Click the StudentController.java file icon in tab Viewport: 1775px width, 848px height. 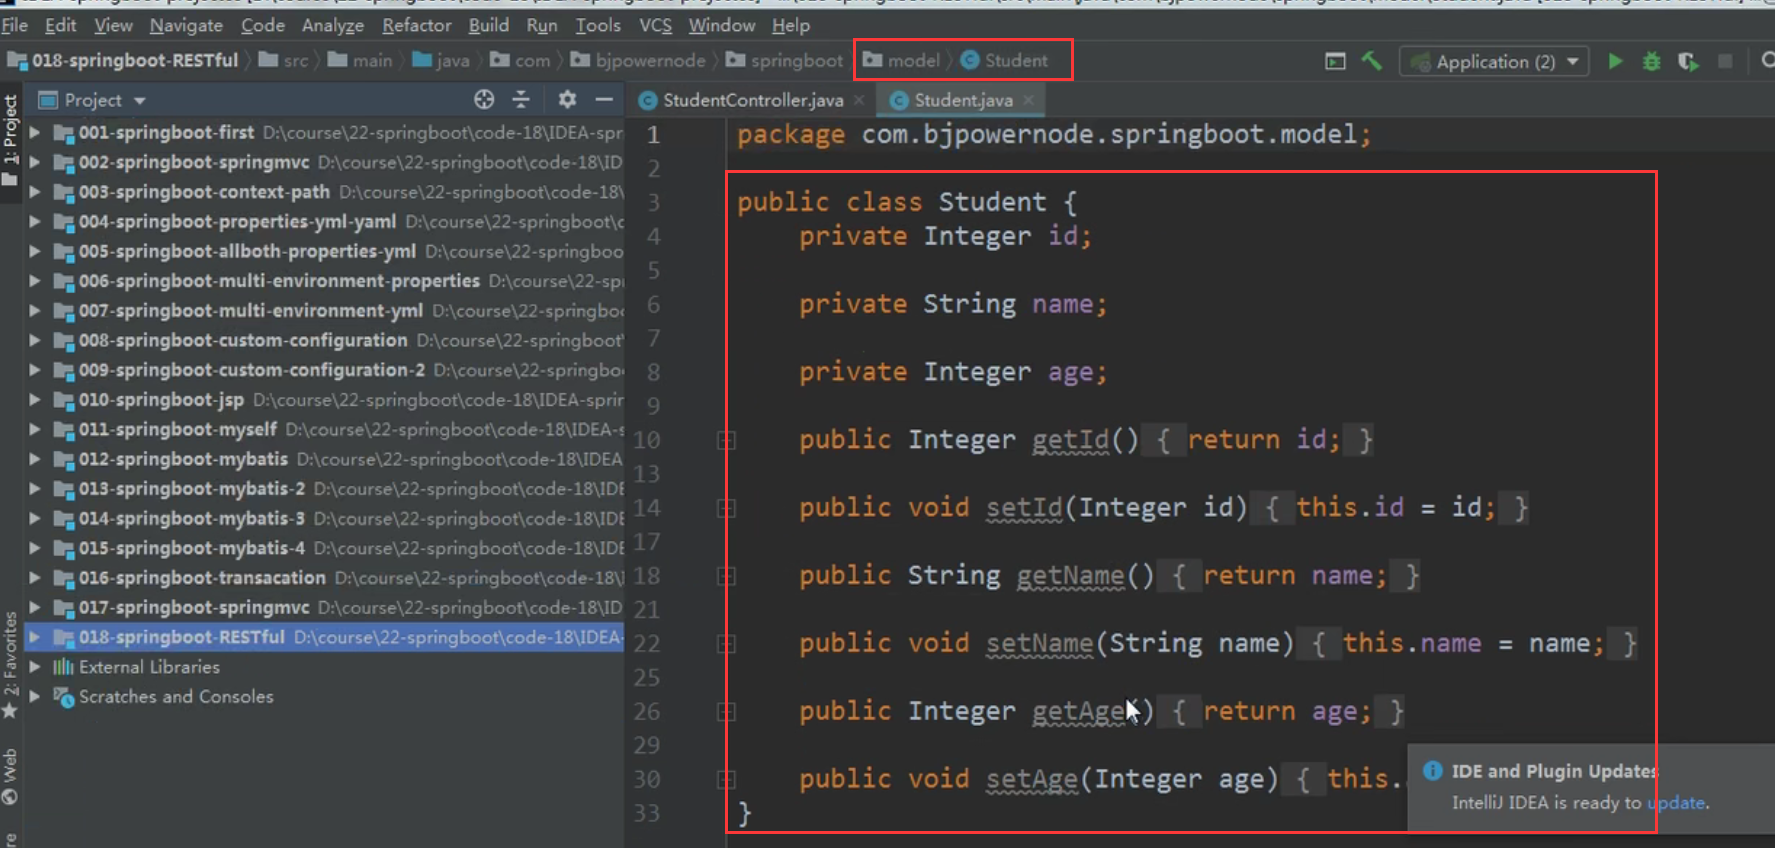647,100
